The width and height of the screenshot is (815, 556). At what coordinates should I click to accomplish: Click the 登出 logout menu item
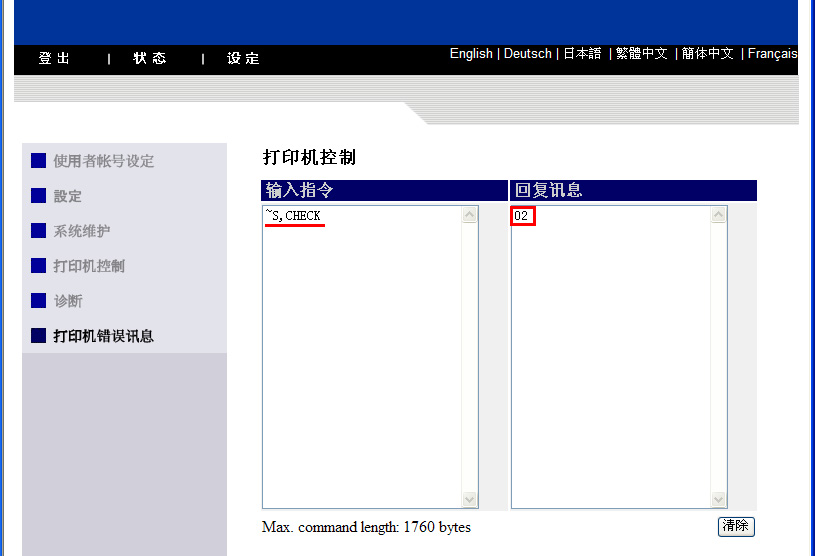pos(54,59)
